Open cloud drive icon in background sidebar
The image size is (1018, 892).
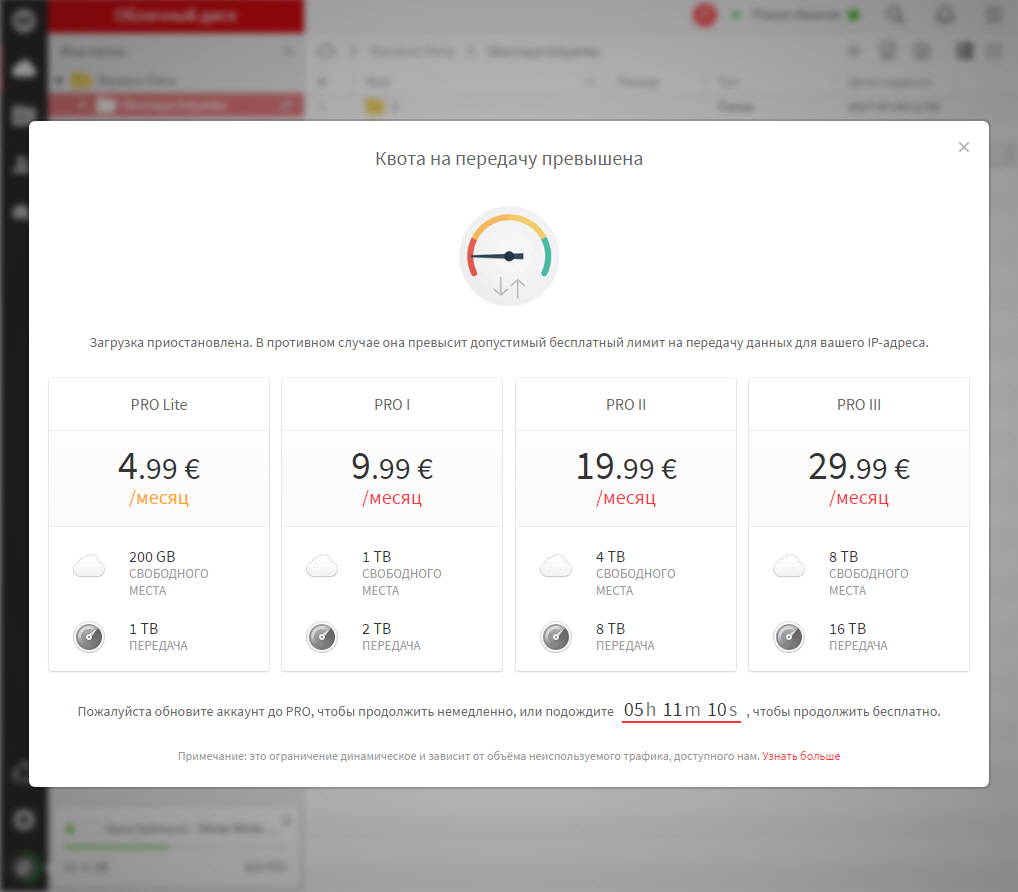[24, 68]
